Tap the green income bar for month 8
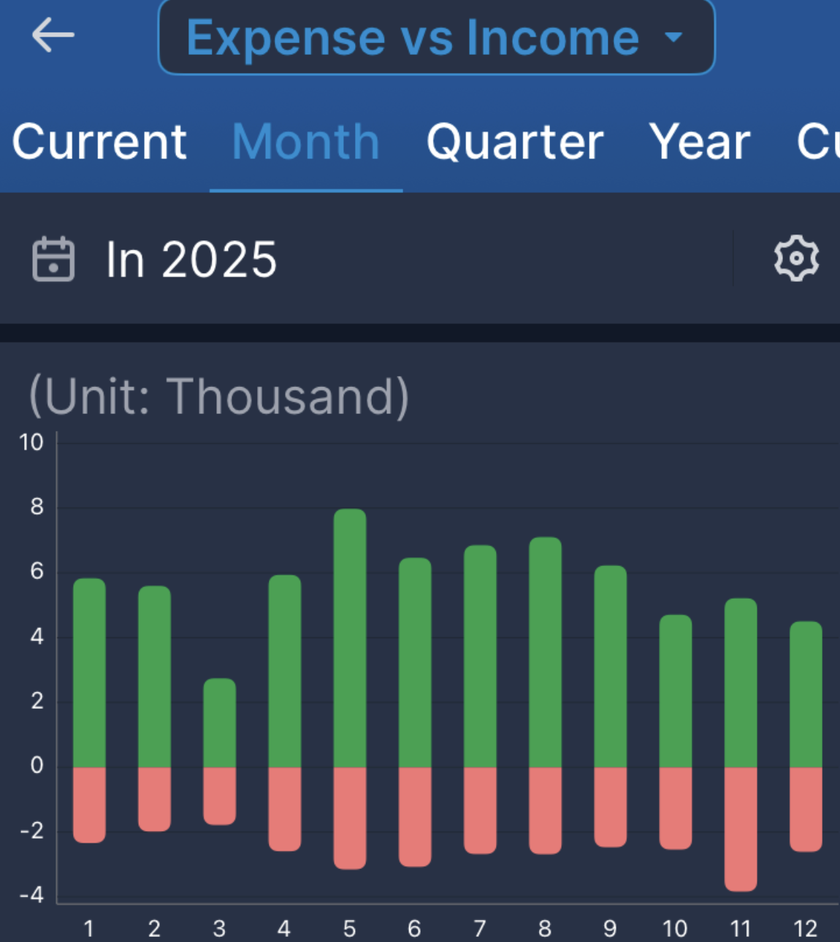840x942 pixels. (x=546, y=652)
